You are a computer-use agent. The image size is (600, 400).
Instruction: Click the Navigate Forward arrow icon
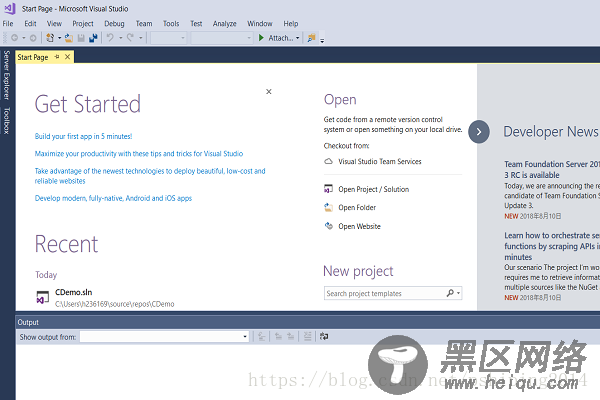click(x=33, y=38)
